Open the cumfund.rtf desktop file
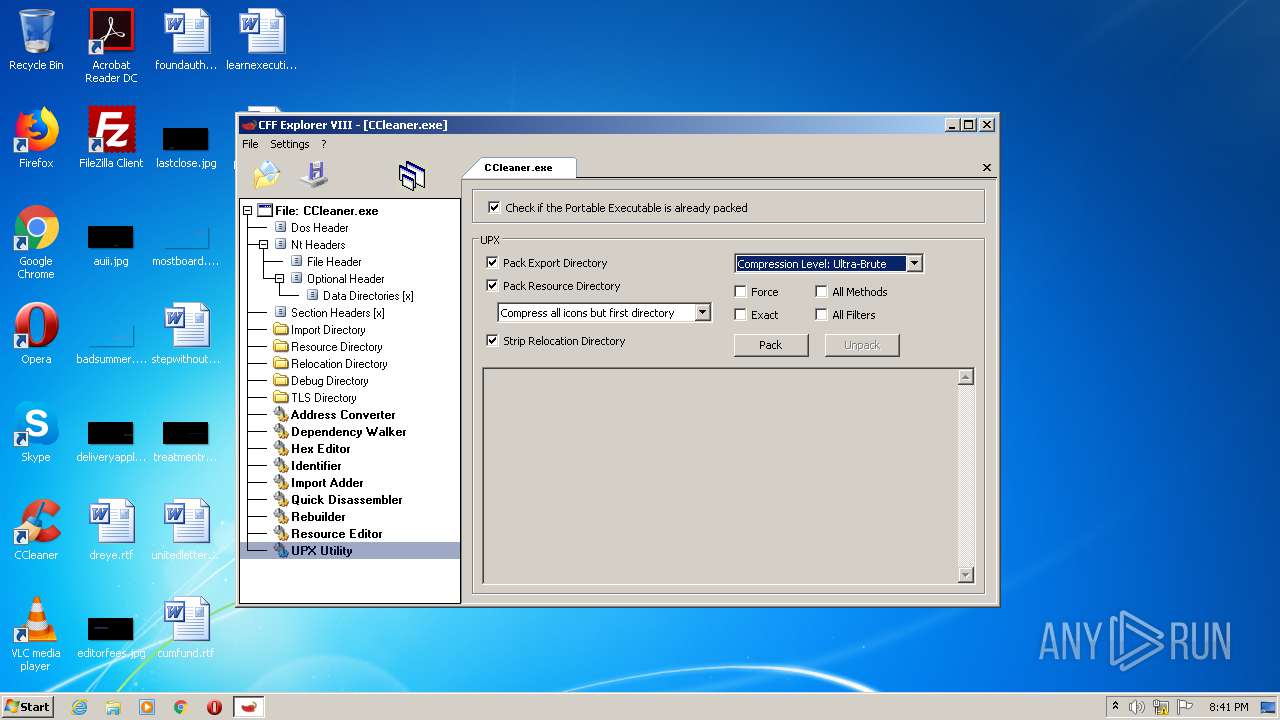This screenshot has width=1280, height=720. (185, 628)
